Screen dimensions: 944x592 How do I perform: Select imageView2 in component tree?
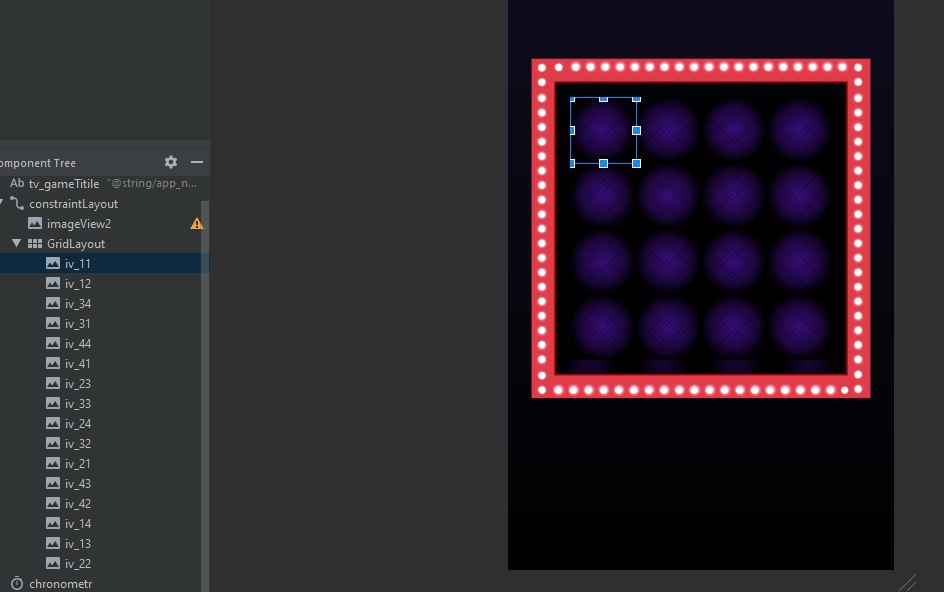pos(79,223)
